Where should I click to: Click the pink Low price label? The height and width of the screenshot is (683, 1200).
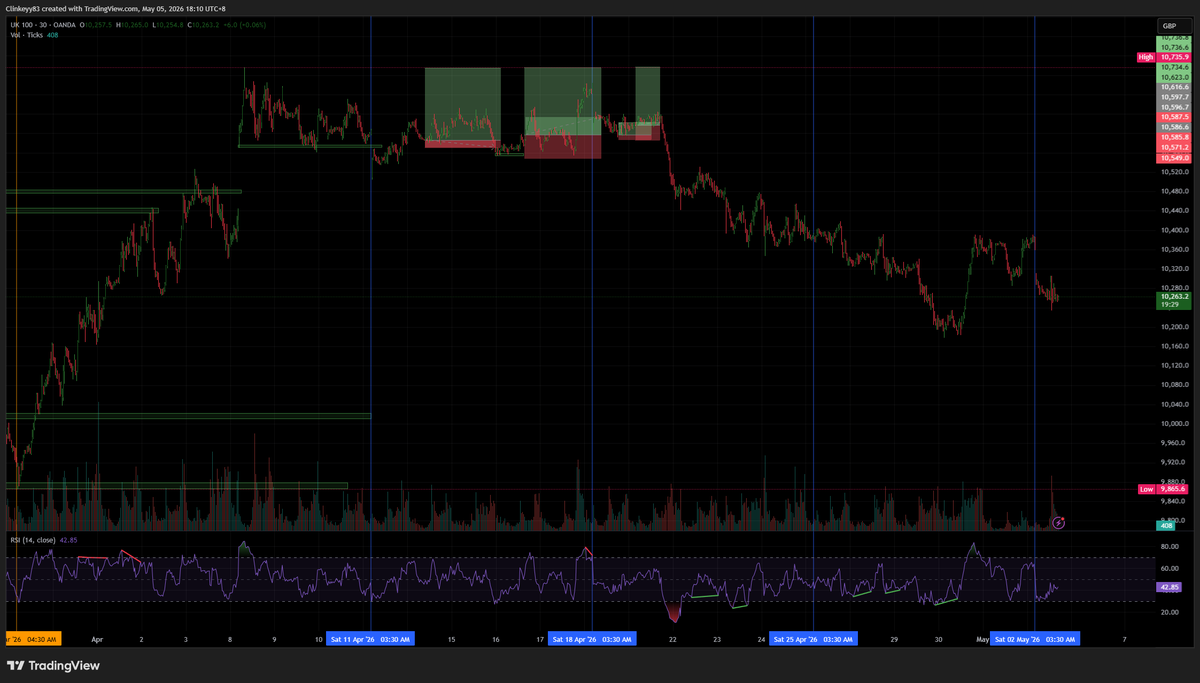click(x=1146, y=489)
